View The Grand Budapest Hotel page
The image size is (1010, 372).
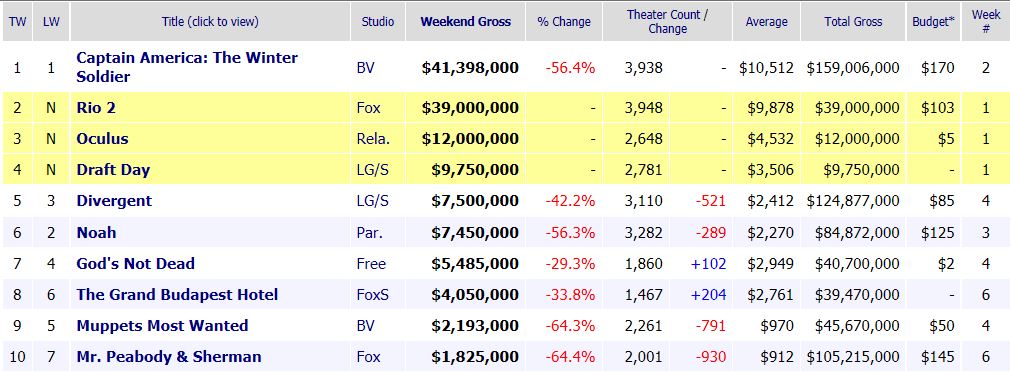pos(177,294)
